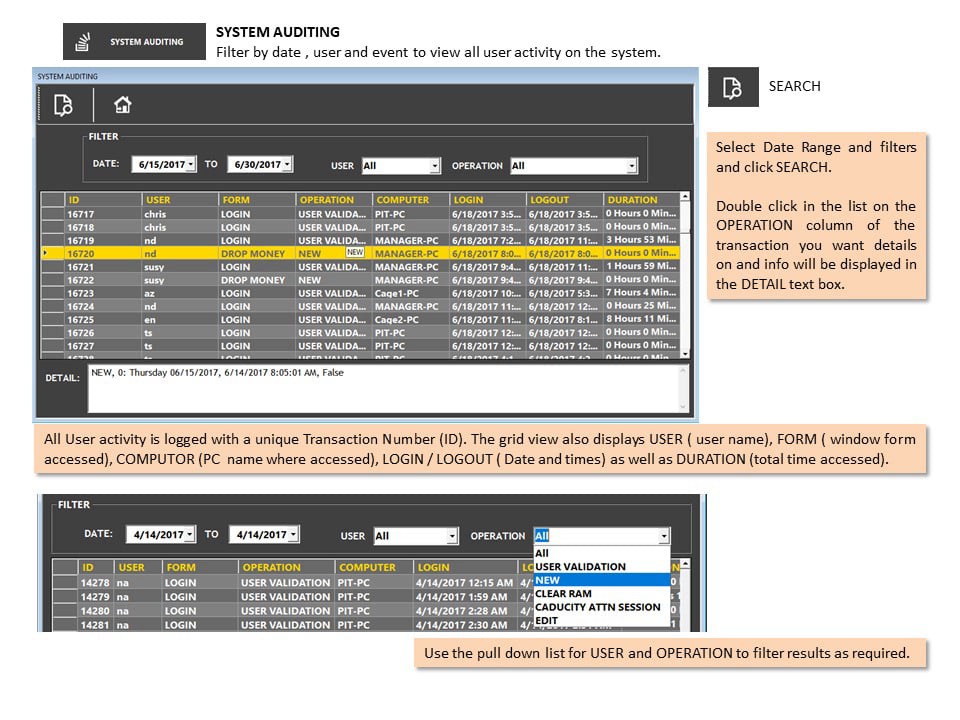Expand the OPERATION dropdown in top filter
This screenshot has width=960, height=720.
coord(631,166)
